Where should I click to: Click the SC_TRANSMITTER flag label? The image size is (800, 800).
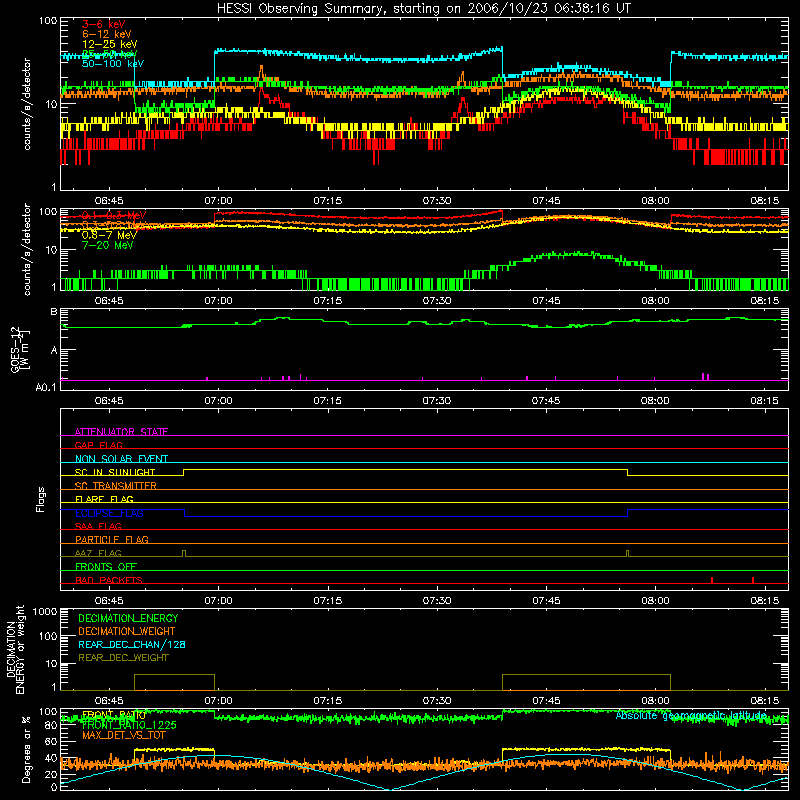116,485
